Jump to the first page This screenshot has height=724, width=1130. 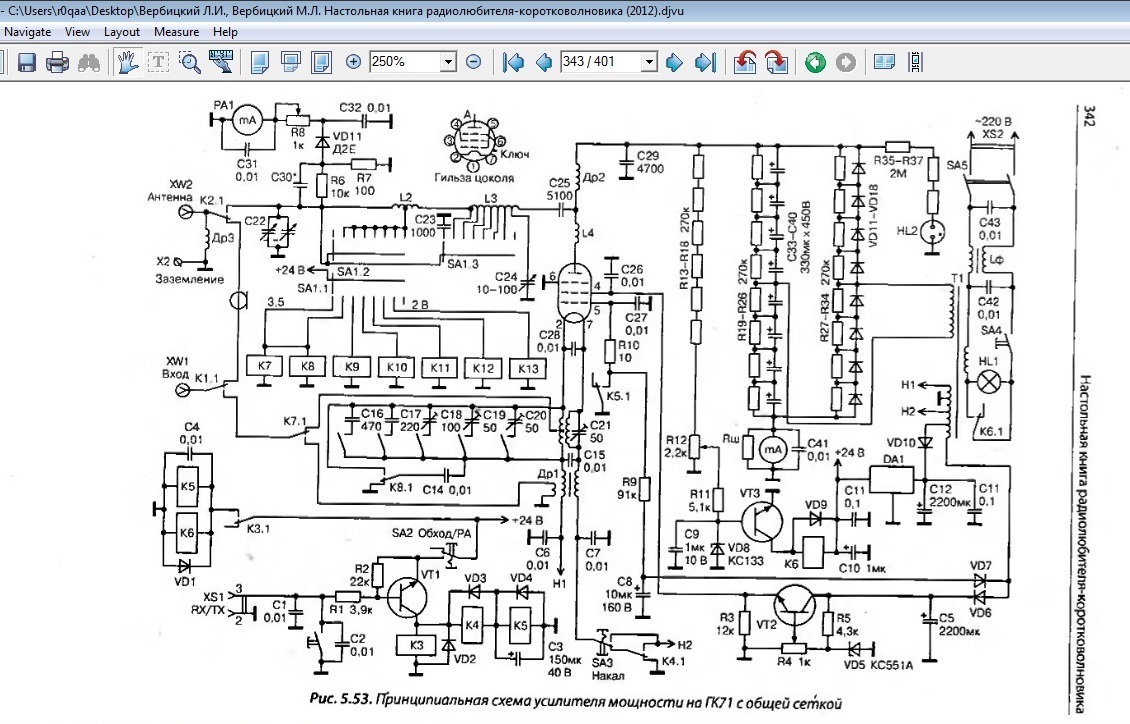513,62
